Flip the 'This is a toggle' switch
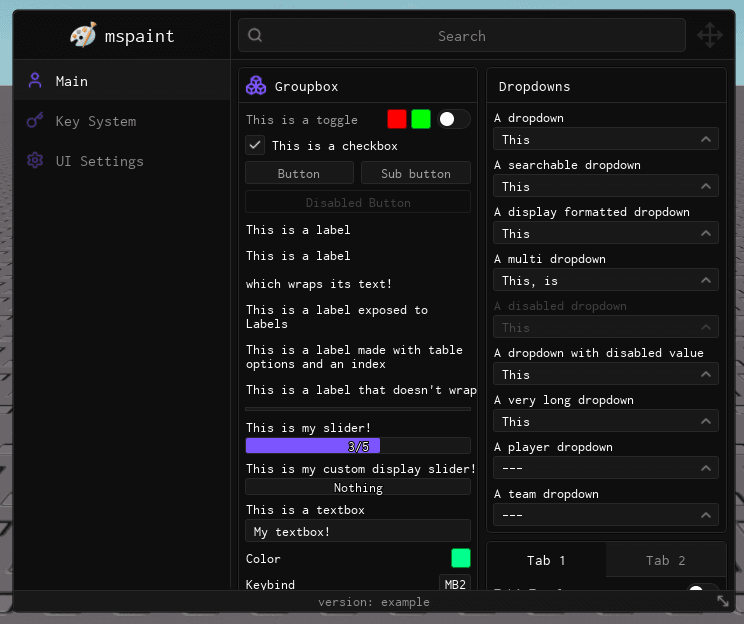Screen dimensions: 744x624 point(454,119)
